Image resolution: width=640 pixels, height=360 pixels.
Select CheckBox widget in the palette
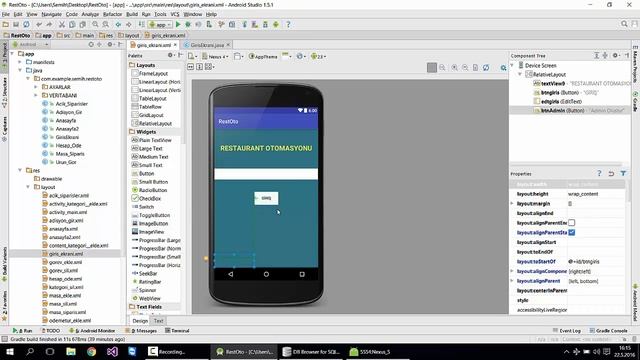[146, 198]
